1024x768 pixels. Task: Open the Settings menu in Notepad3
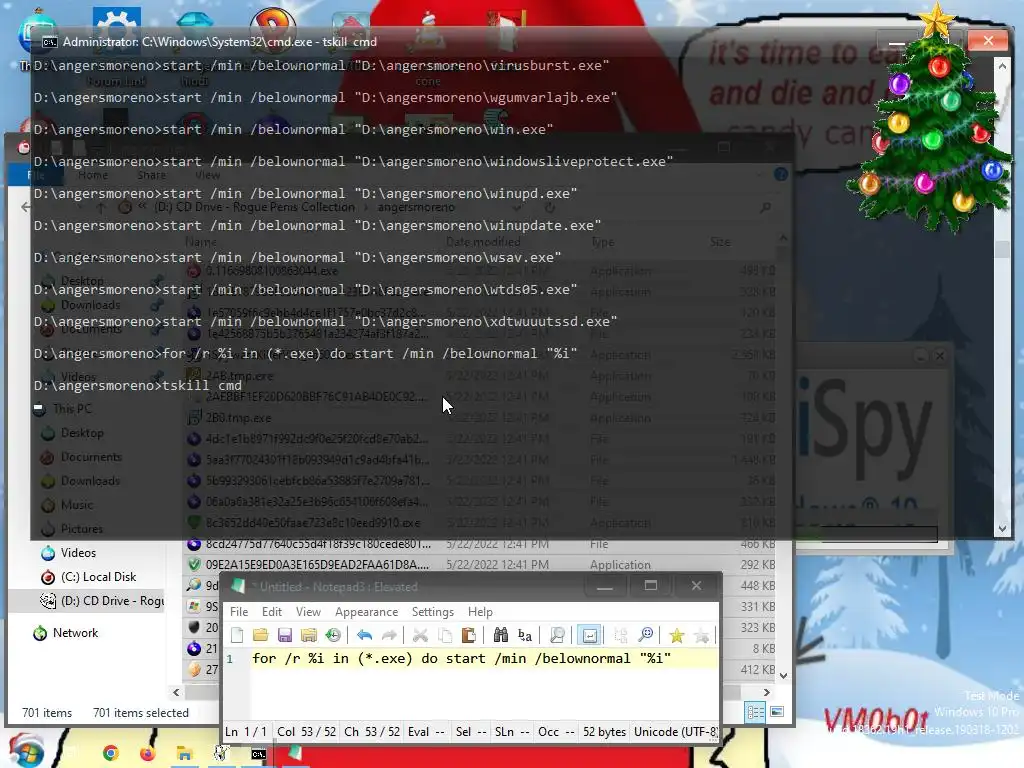coord(433,612)
